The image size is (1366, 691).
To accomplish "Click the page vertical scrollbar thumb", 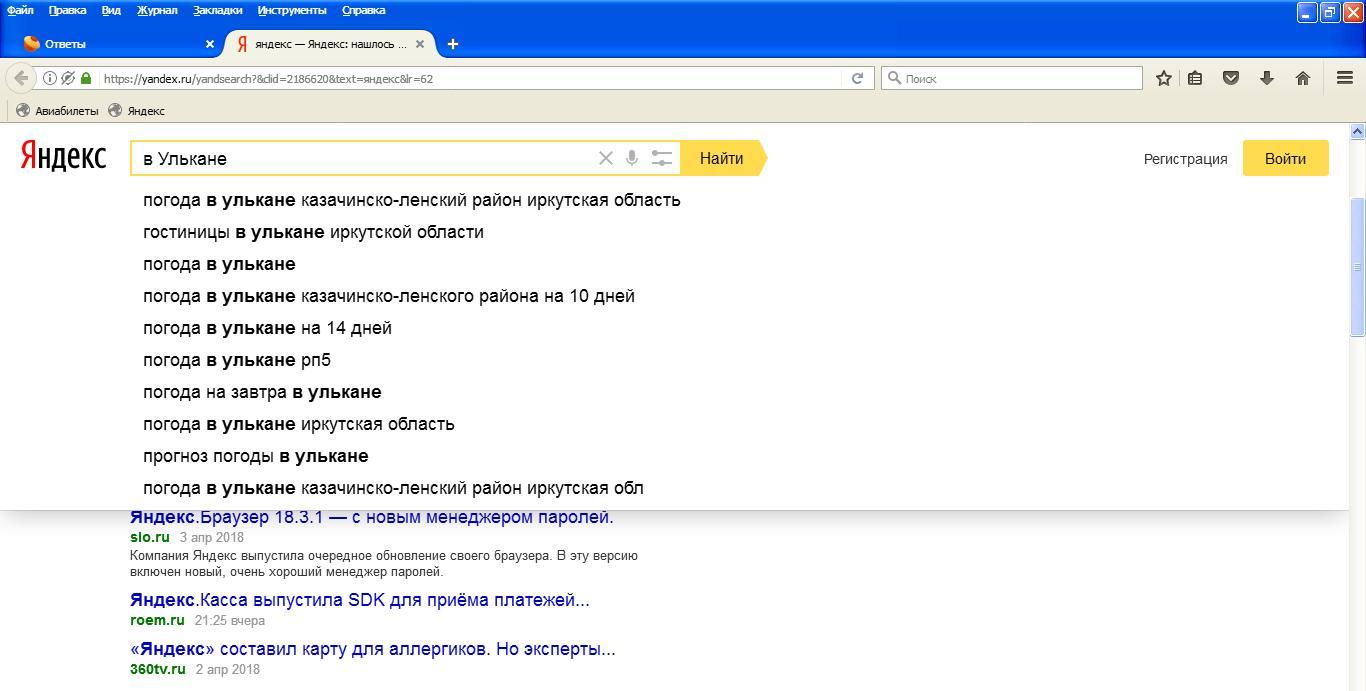I will pyautogui.click(x=1357, y=266).
